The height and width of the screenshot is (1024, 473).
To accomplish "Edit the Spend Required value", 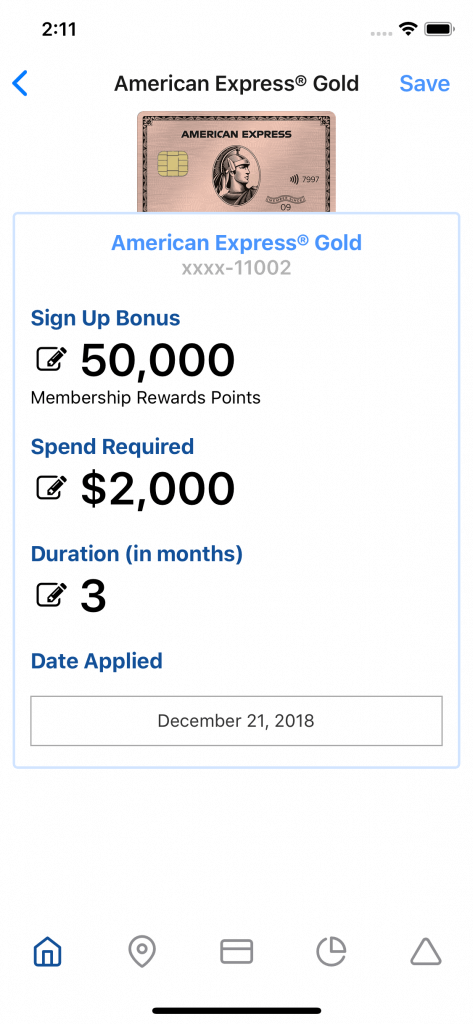I will pyautogui.click(x=51, y=488).
